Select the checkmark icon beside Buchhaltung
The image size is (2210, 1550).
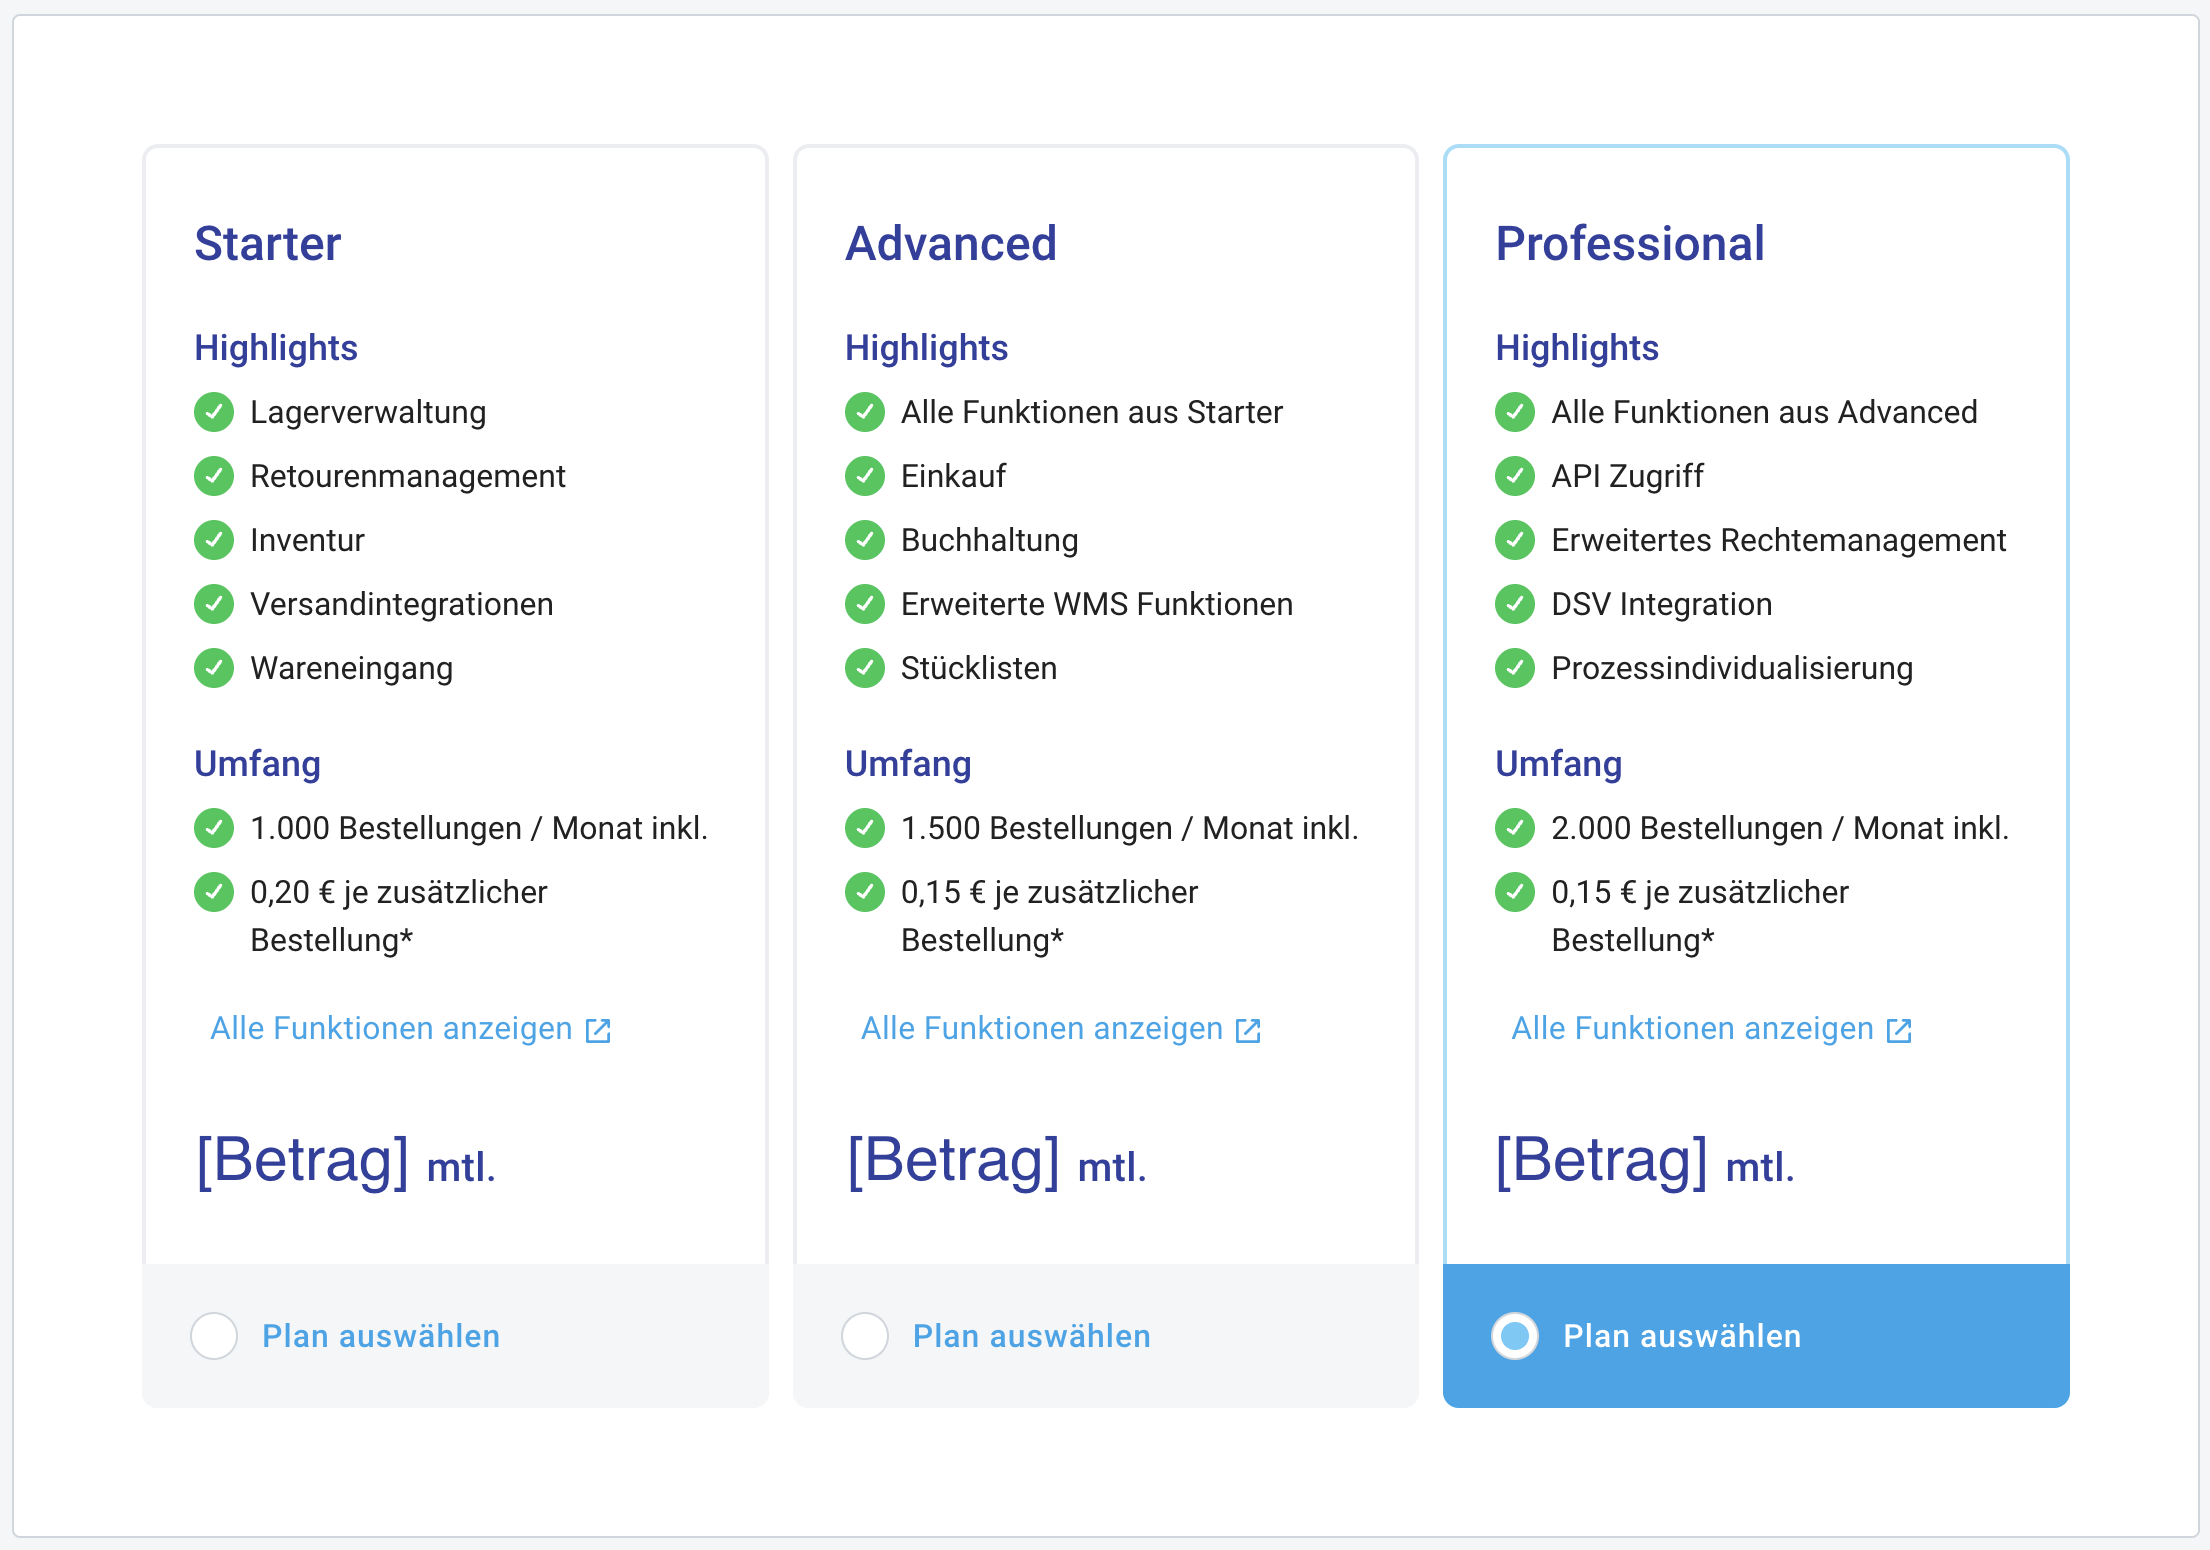click(x=865, y=540)
